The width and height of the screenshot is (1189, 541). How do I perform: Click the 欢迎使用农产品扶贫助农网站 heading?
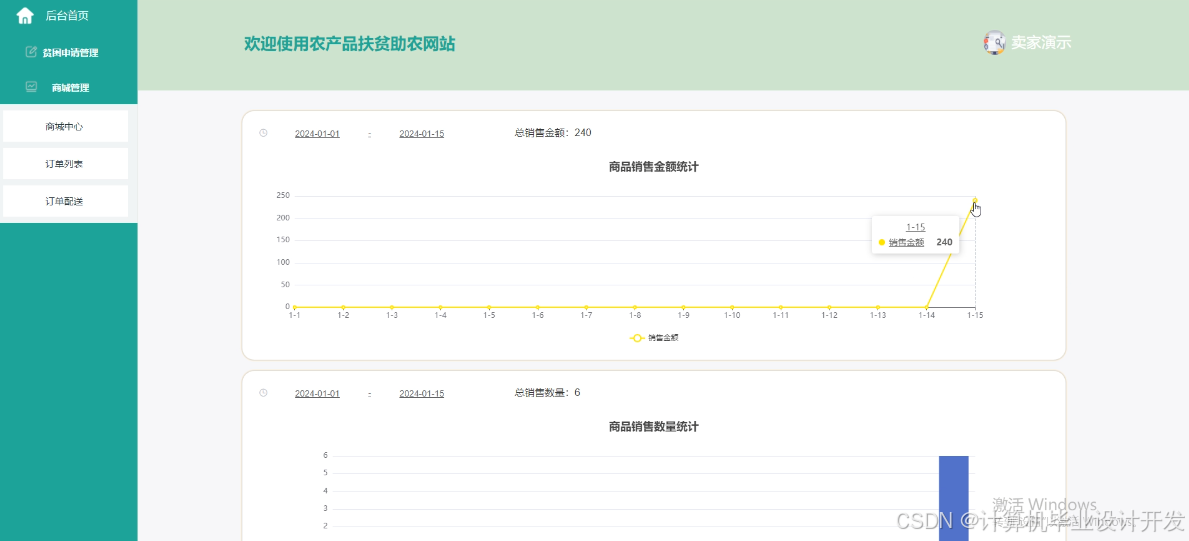click(x=350, y=44)
